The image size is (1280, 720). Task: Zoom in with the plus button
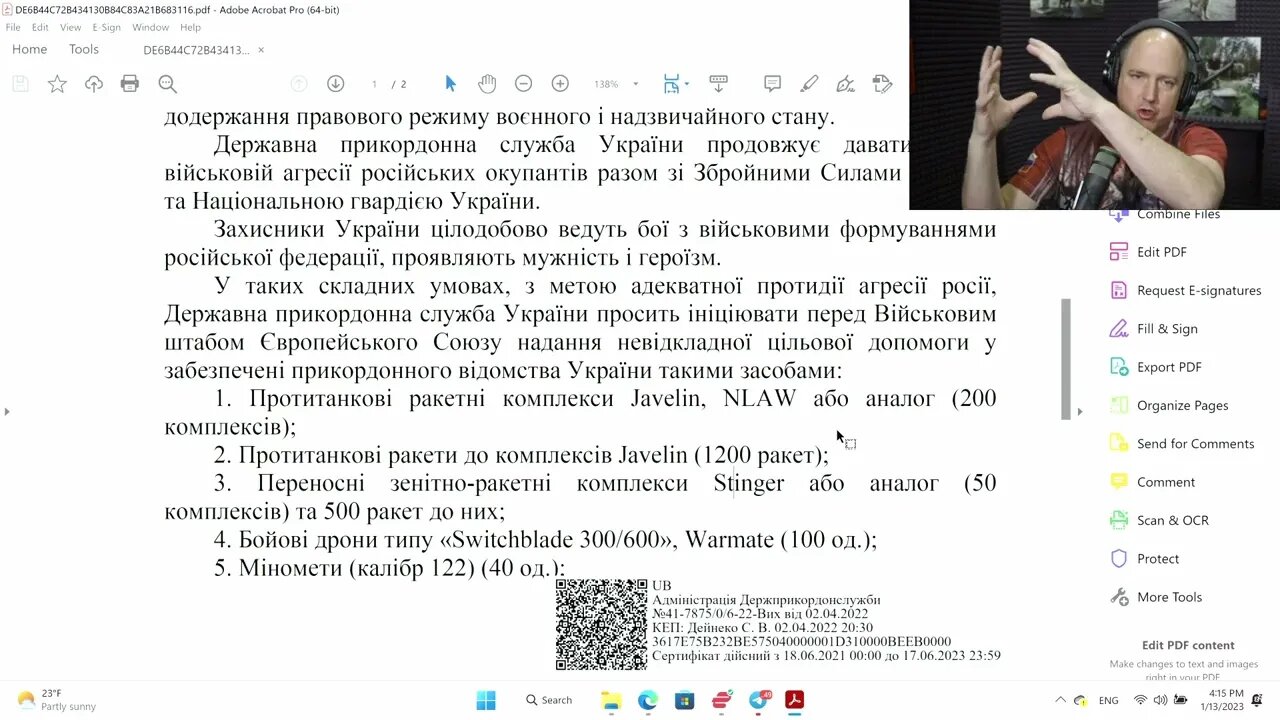coord(560,84)
